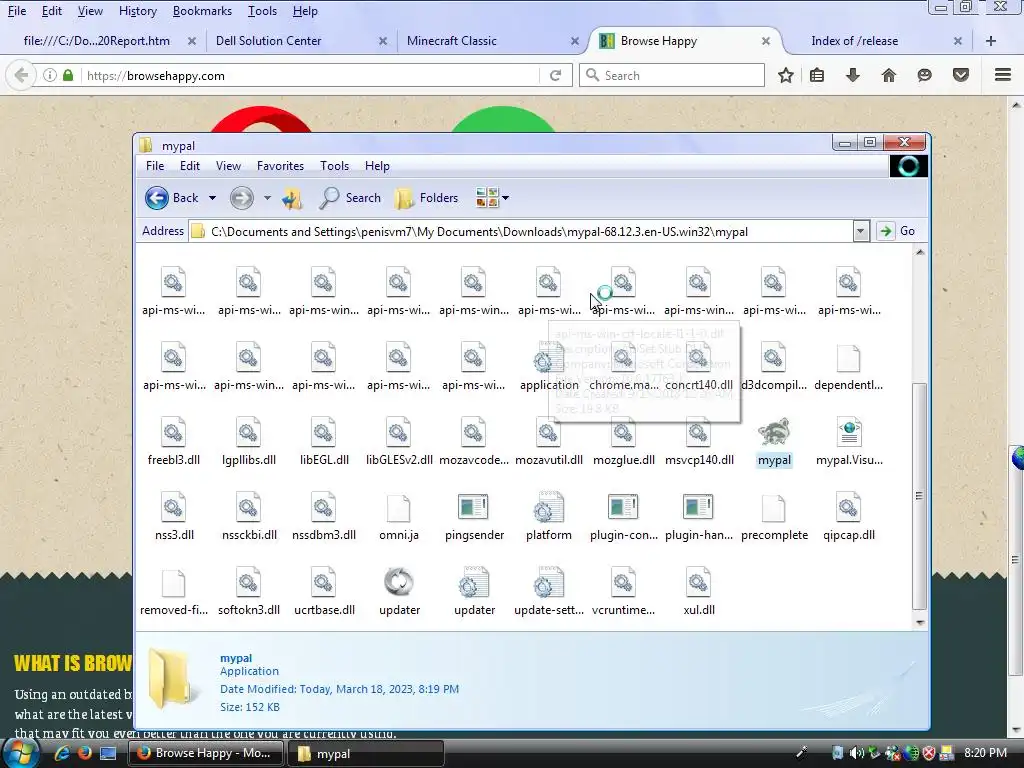Close the Browse Happy tab
1024x768 pixels.
(x=765, y=40)
